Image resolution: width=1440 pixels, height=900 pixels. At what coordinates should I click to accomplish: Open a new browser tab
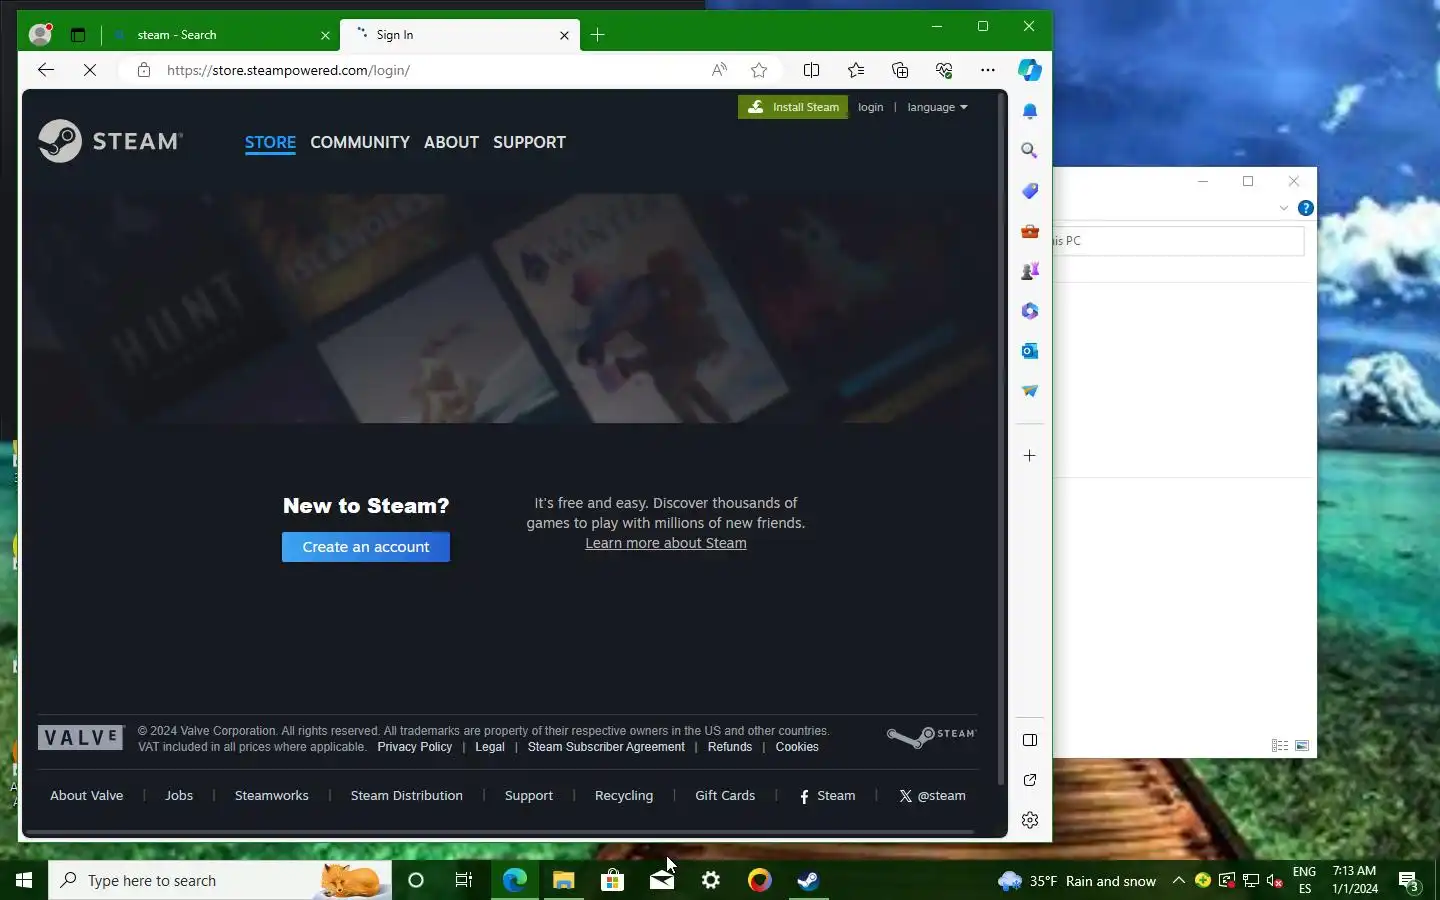[x=598, y=35]
